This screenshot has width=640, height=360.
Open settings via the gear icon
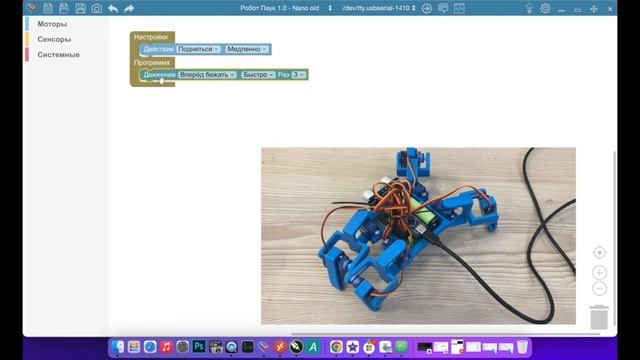point(545,8)
